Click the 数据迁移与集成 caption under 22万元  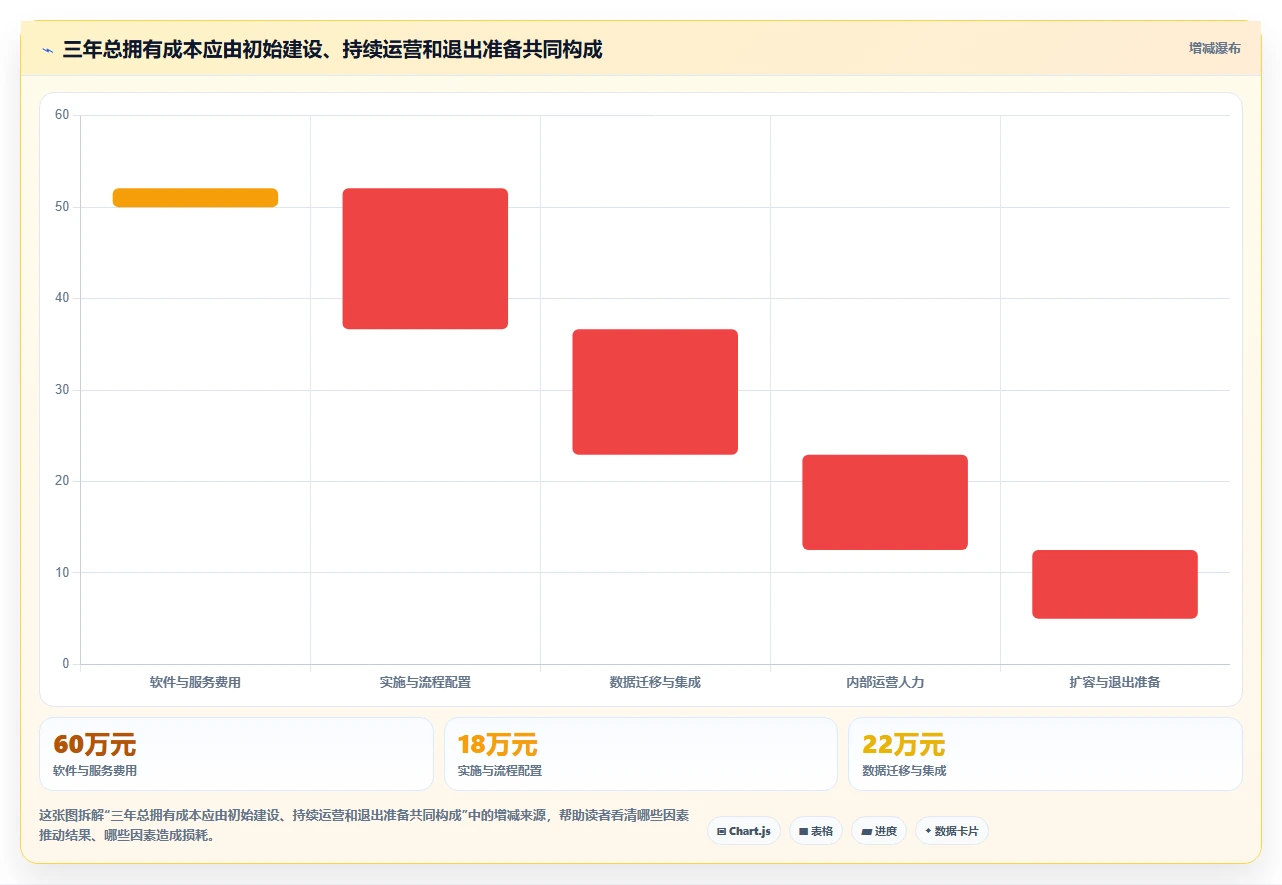point(904,771)
